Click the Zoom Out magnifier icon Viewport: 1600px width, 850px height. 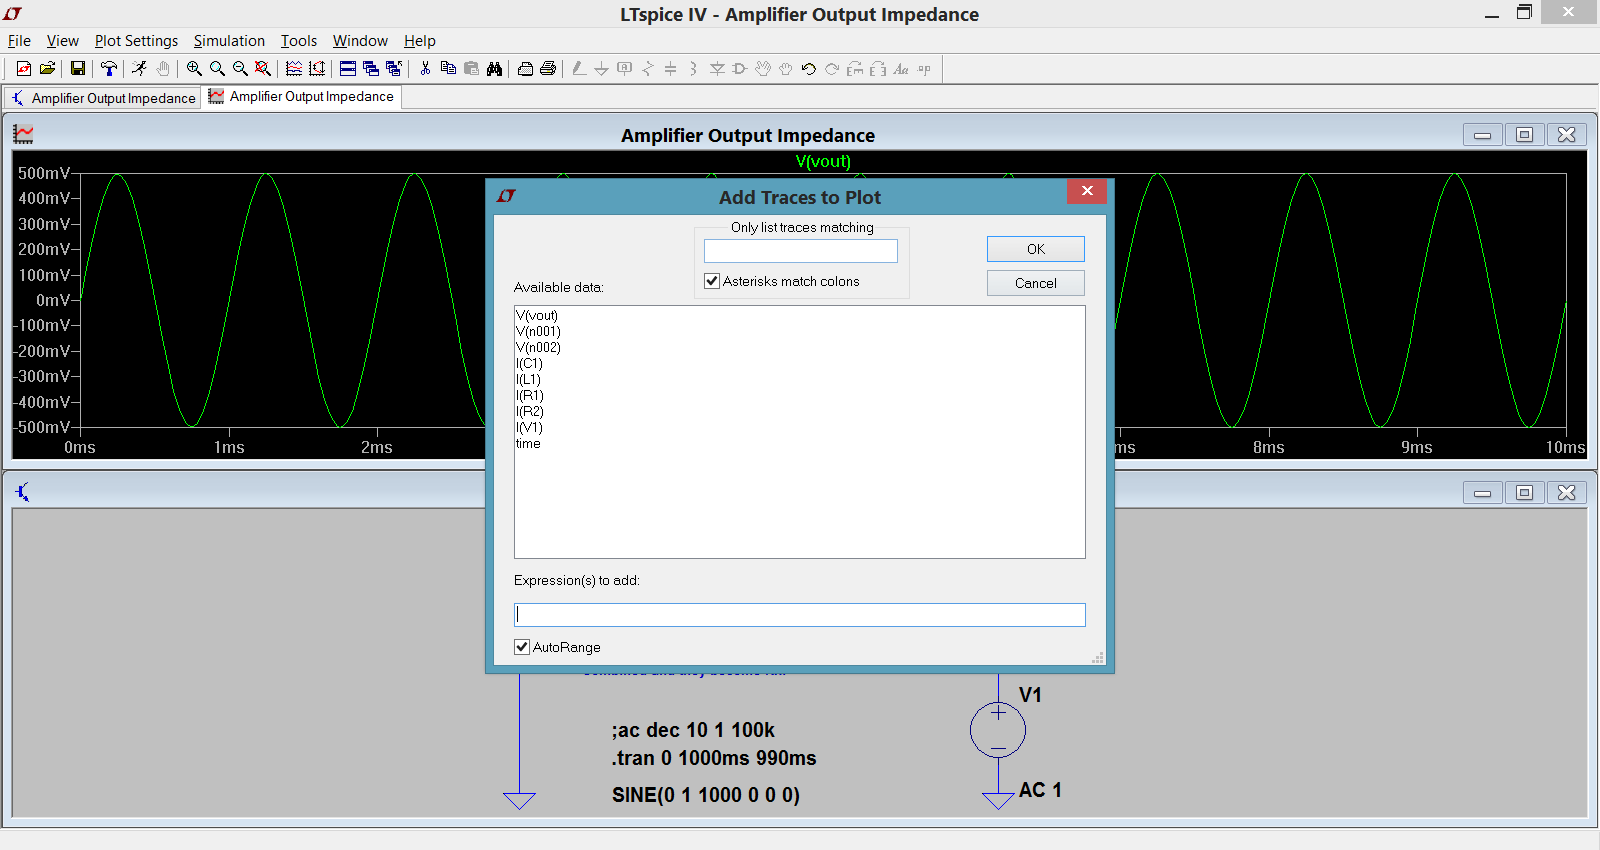[x=240, y=69]
